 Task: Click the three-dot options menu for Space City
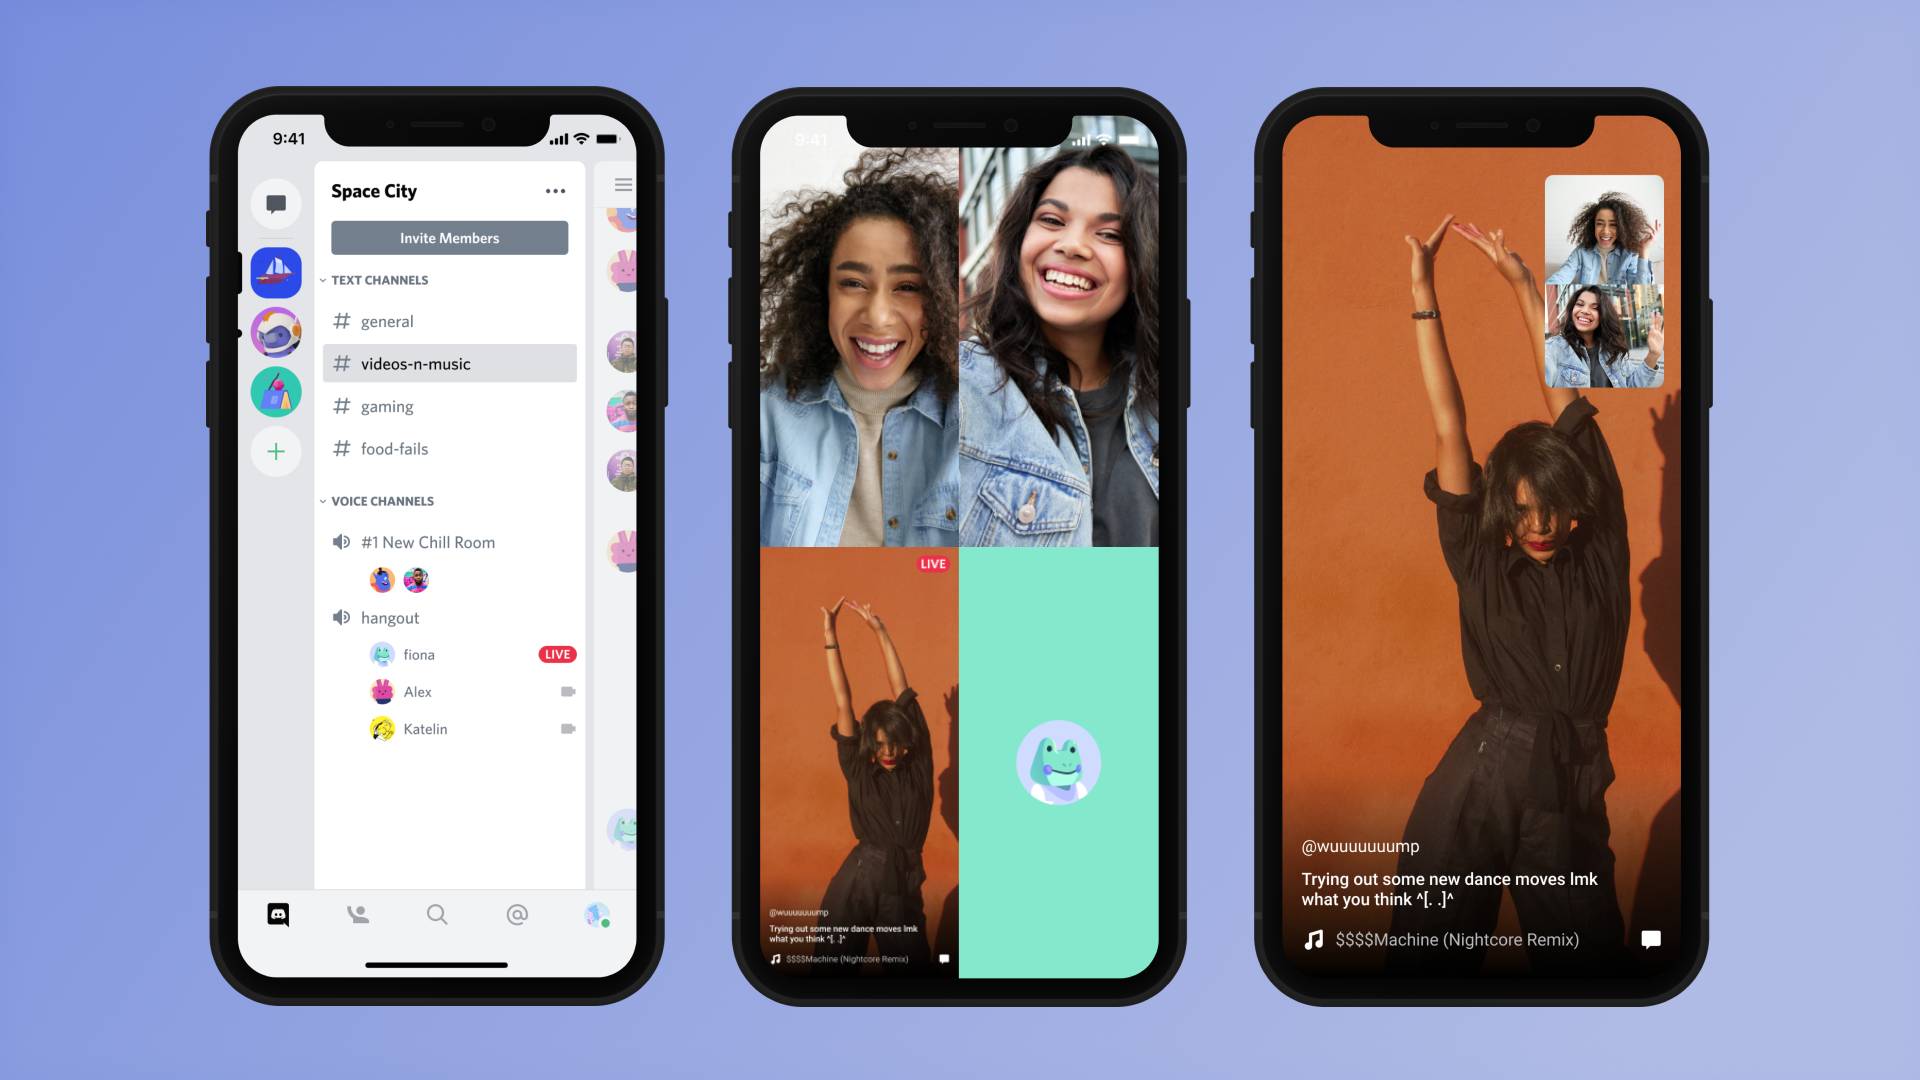555,191
